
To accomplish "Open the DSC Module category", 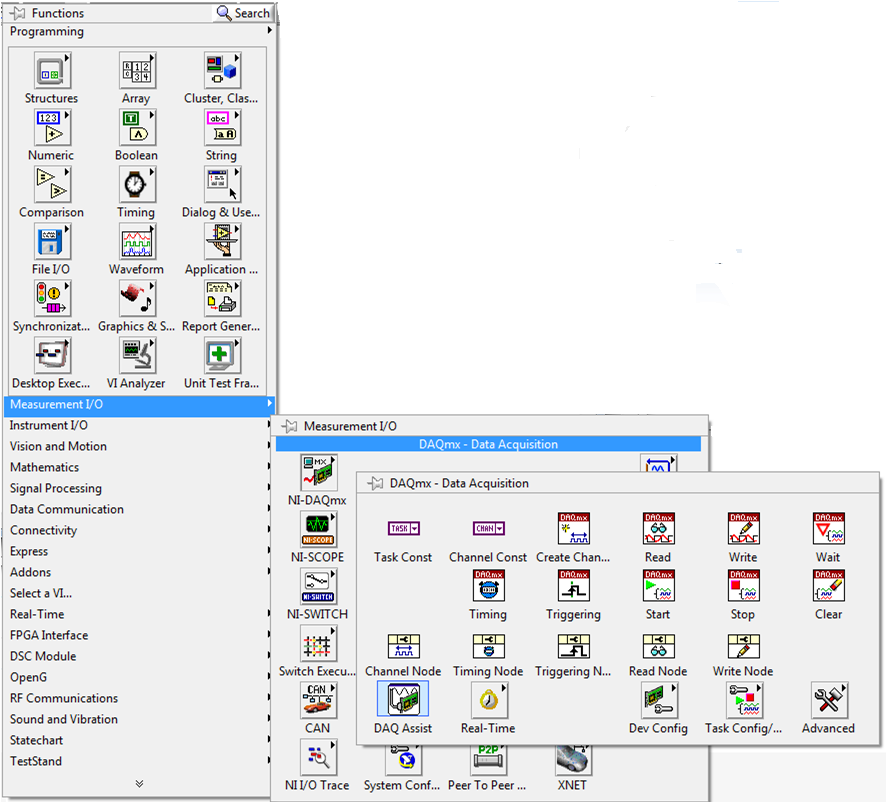I will 139,656.
